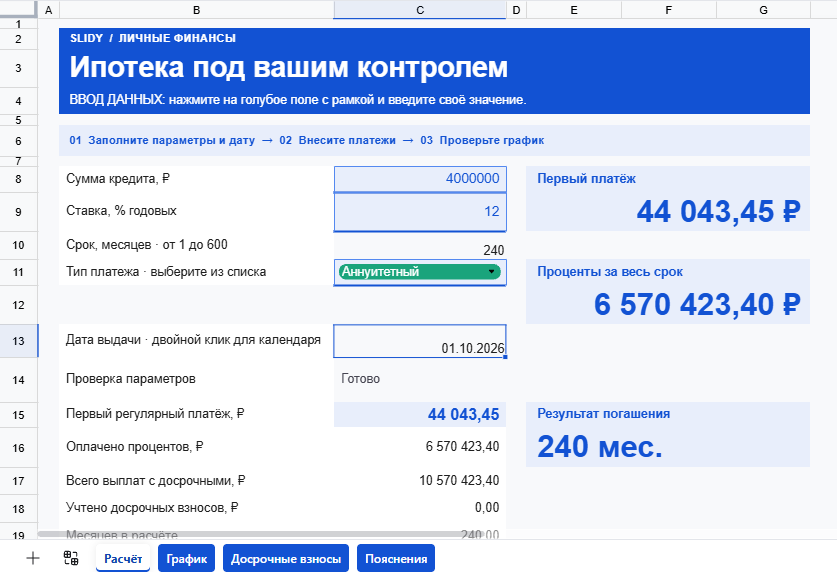Open the Пояснения sheet tab
The width and height of the screenshot is (837, 572).
tap(396, 558)
